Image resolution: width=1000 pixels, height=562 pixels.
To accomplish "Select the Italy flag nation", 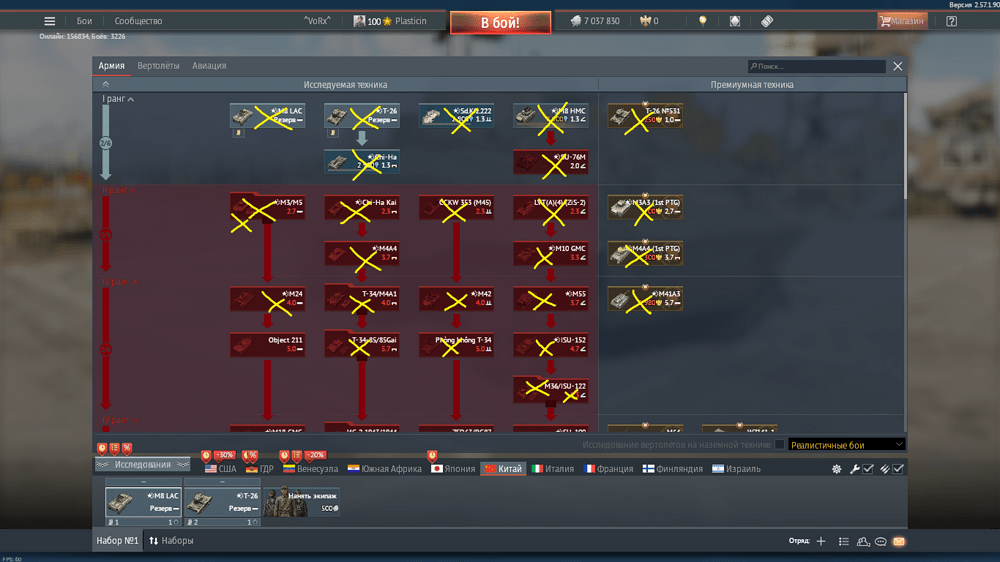I will [552, 469].
